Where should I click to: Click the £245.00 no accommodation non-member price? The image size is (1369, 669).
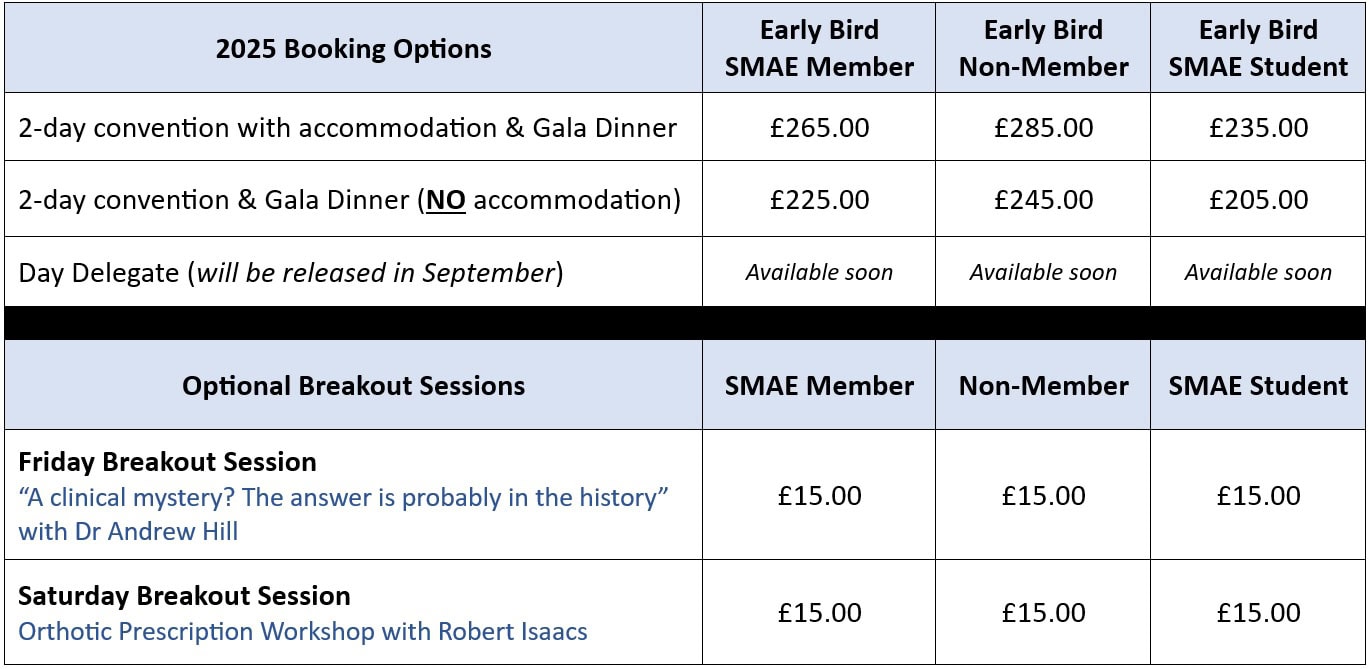click(x=1043, y=200)
